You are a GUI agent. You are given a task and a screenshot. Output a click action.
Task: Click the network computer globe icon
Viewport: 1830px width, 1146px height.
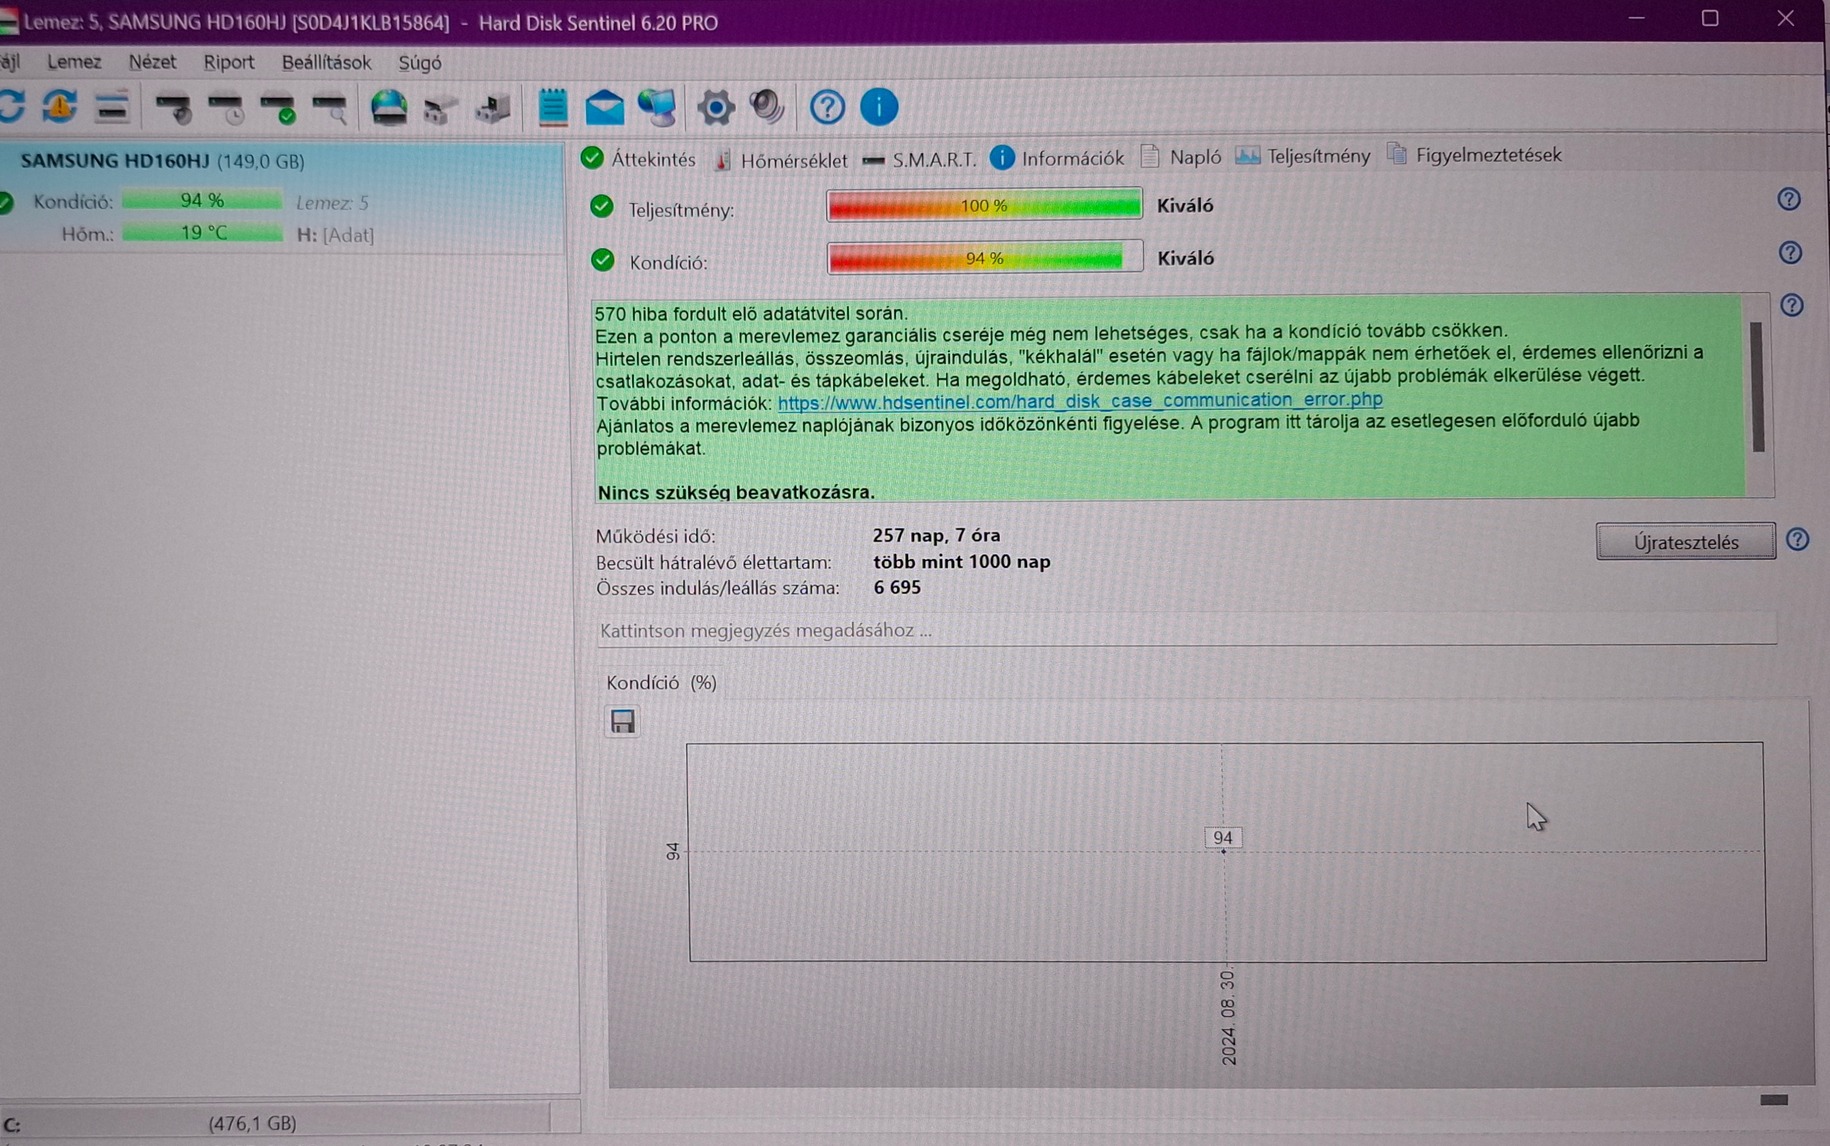pos(658,107)
